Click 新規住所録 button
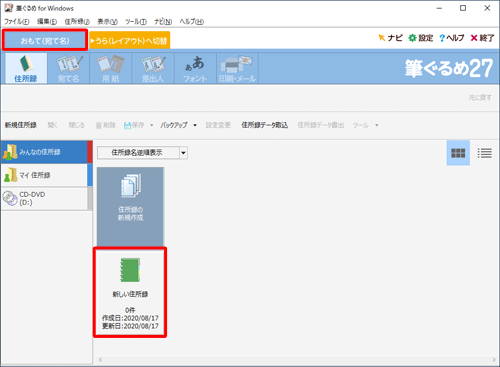The image size is (500, 367). click(x=21, y=125)
